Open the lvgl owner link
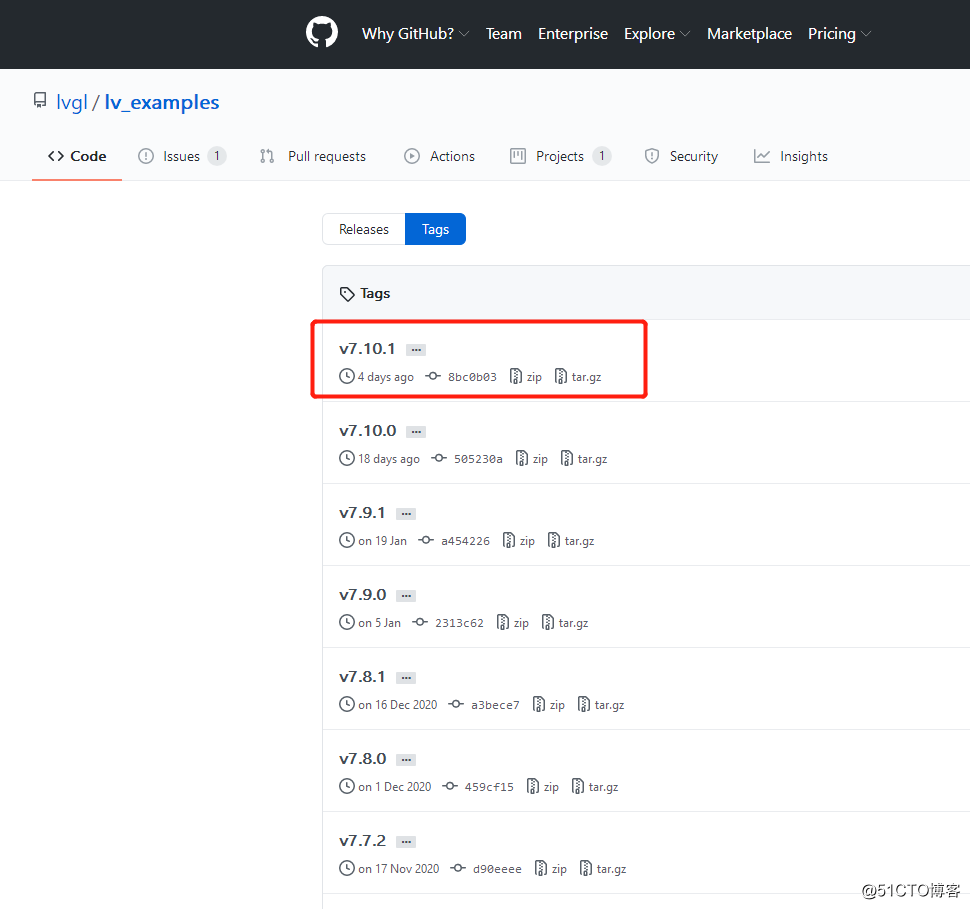 click(x=72, y=102)
